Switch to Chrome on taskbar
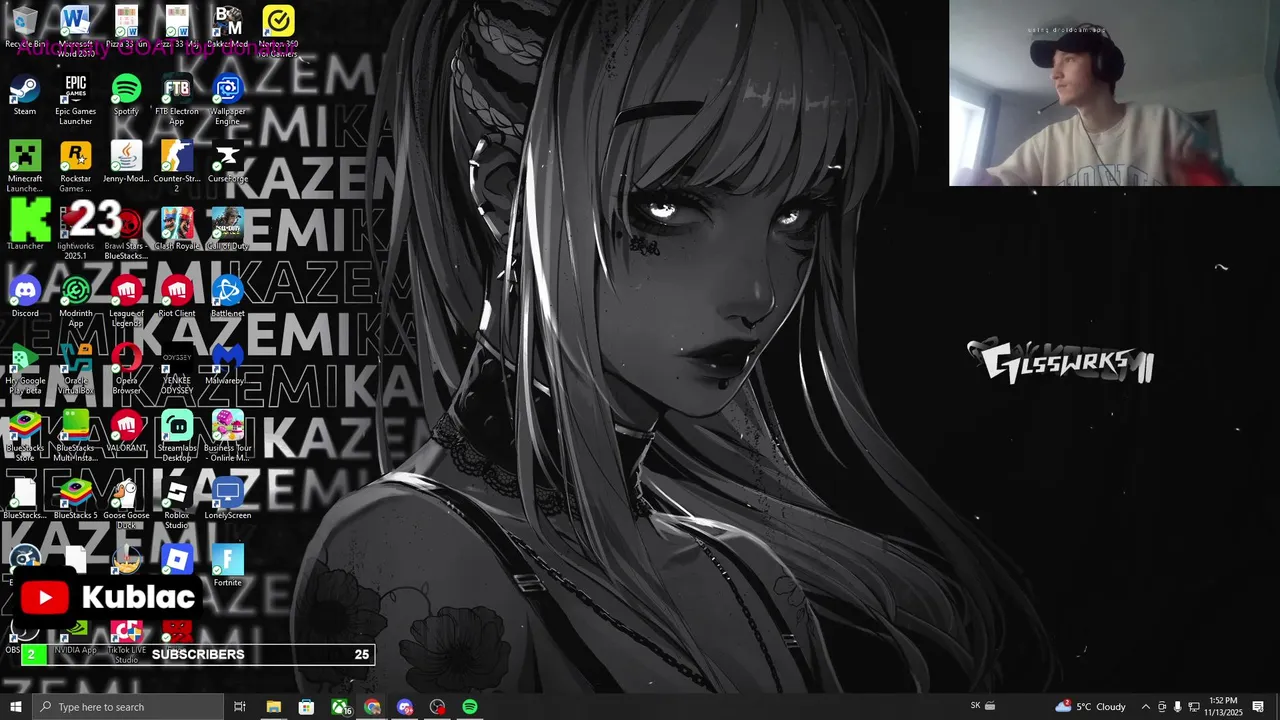The image size is (1280, 720). [372, 707]
